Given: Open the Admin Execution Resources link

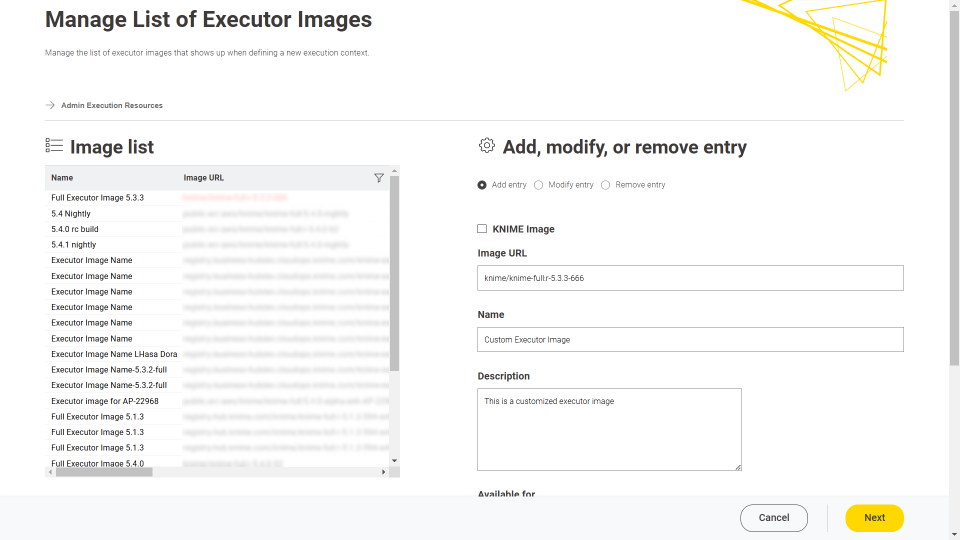Looking at the screenshot, I should click(111, 105).
